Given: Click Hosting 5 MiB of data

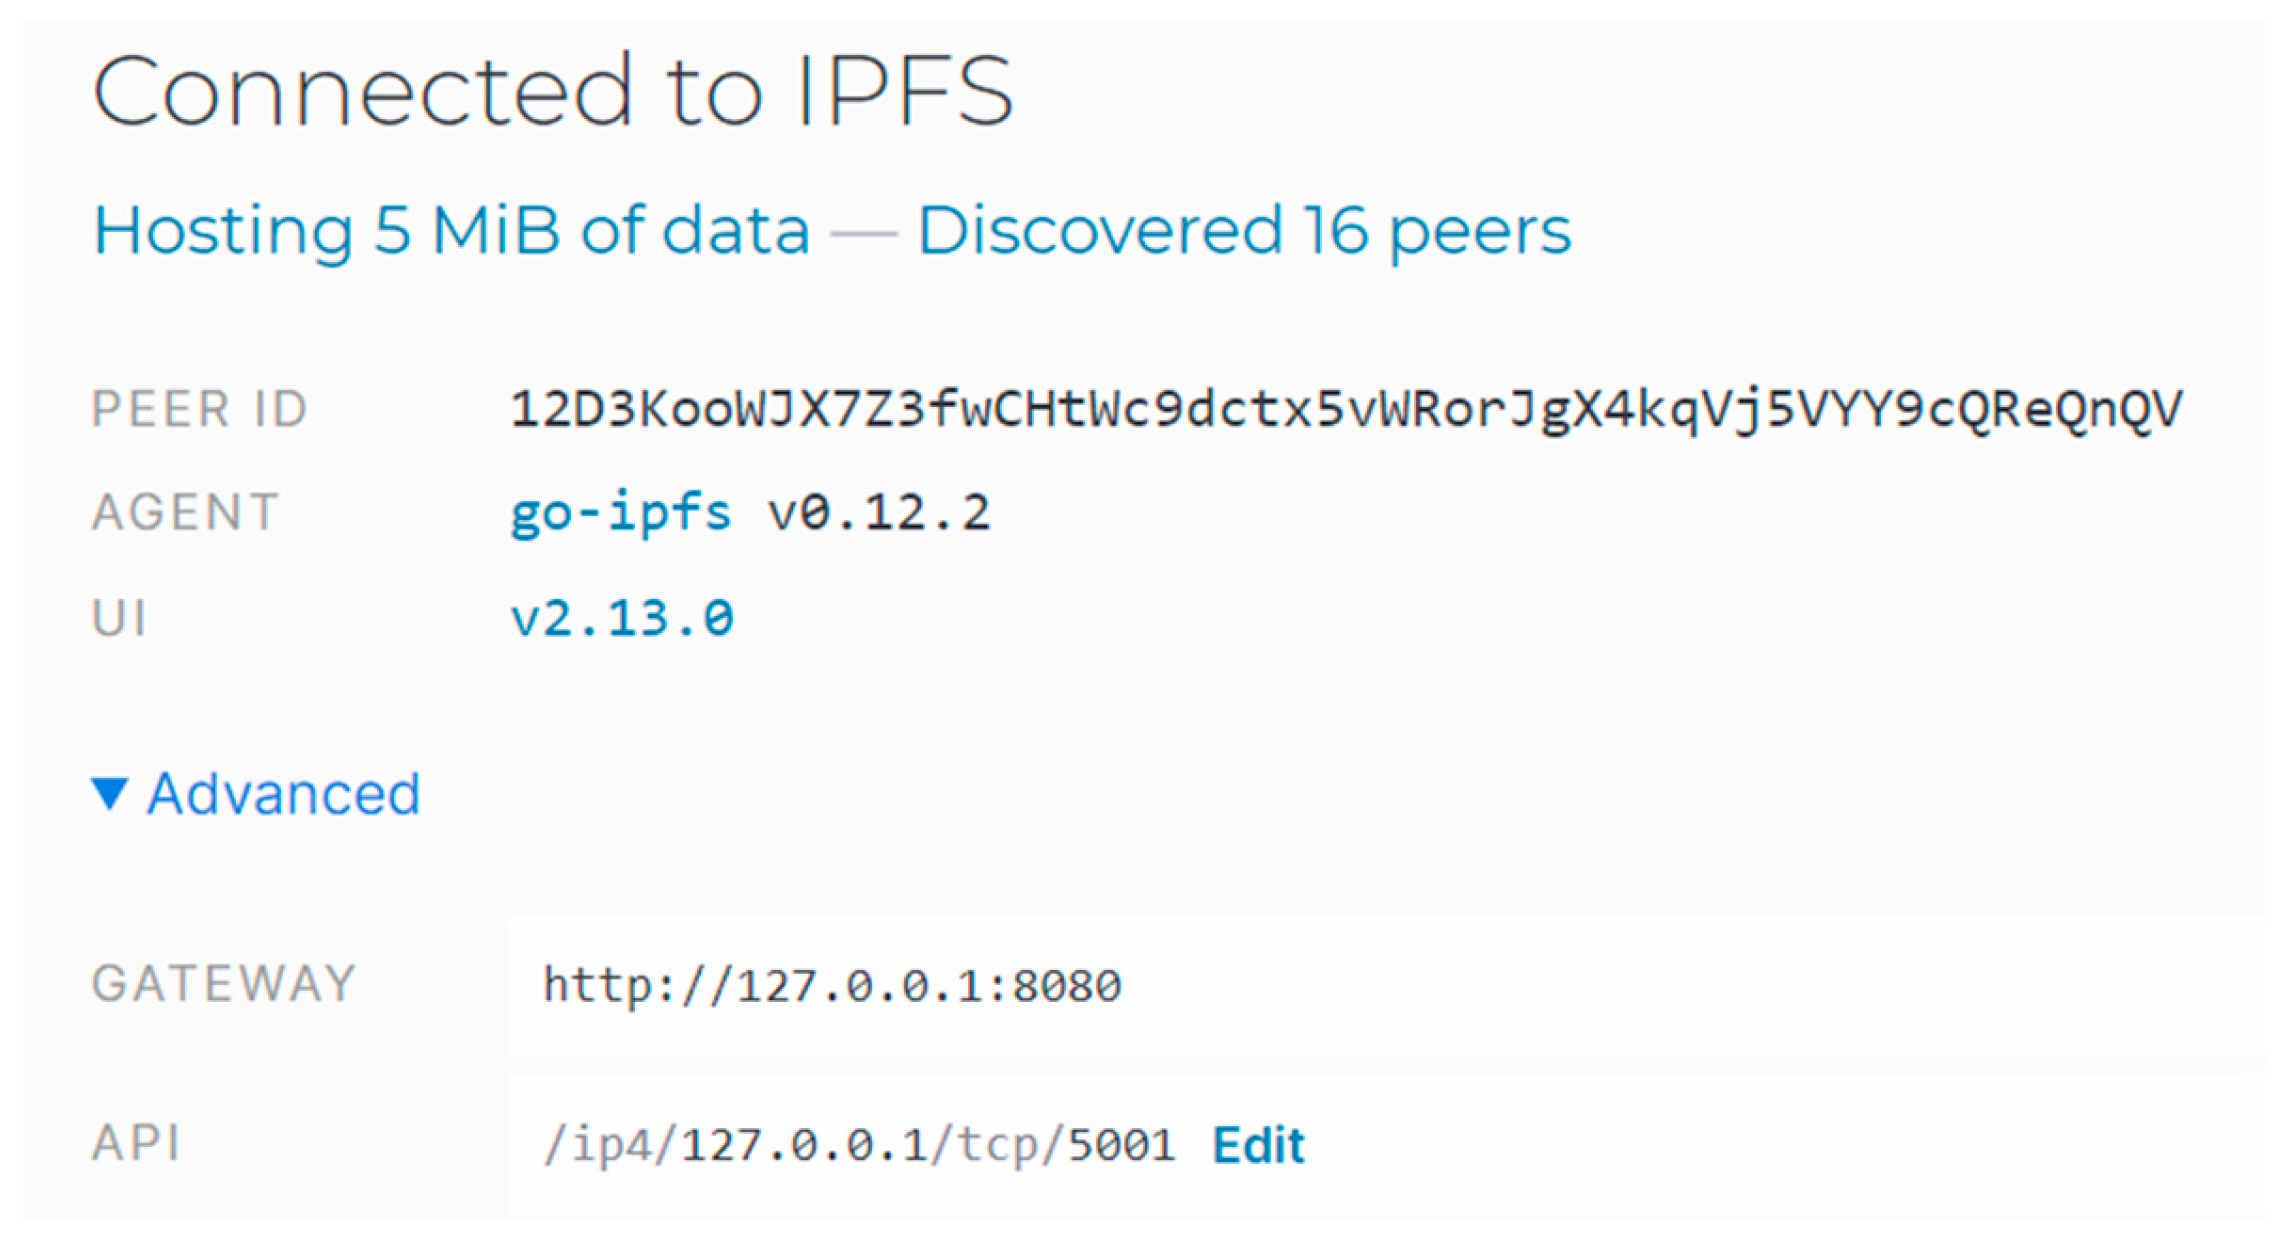Looking at the screenshot, I should [450, 229].
